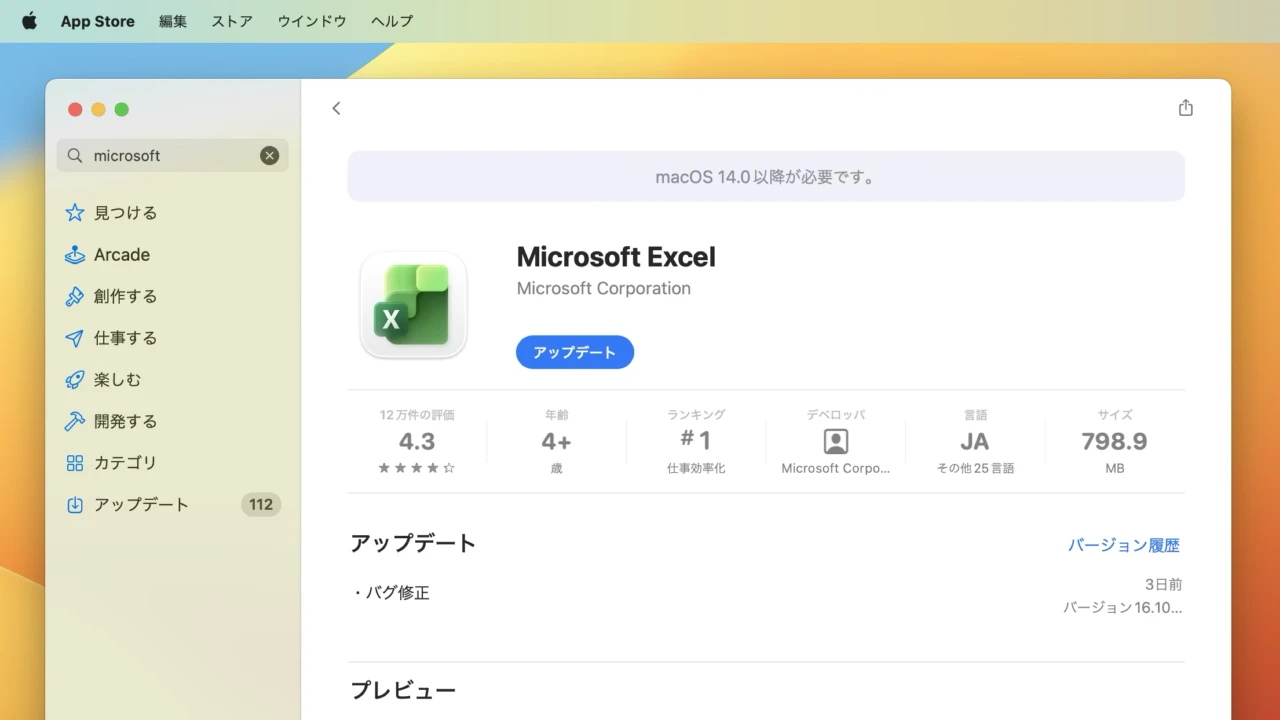Viewport: 1280px width, 720px height.
Task: Open バージョン履歴 version history link
Action: (1123, 545)
